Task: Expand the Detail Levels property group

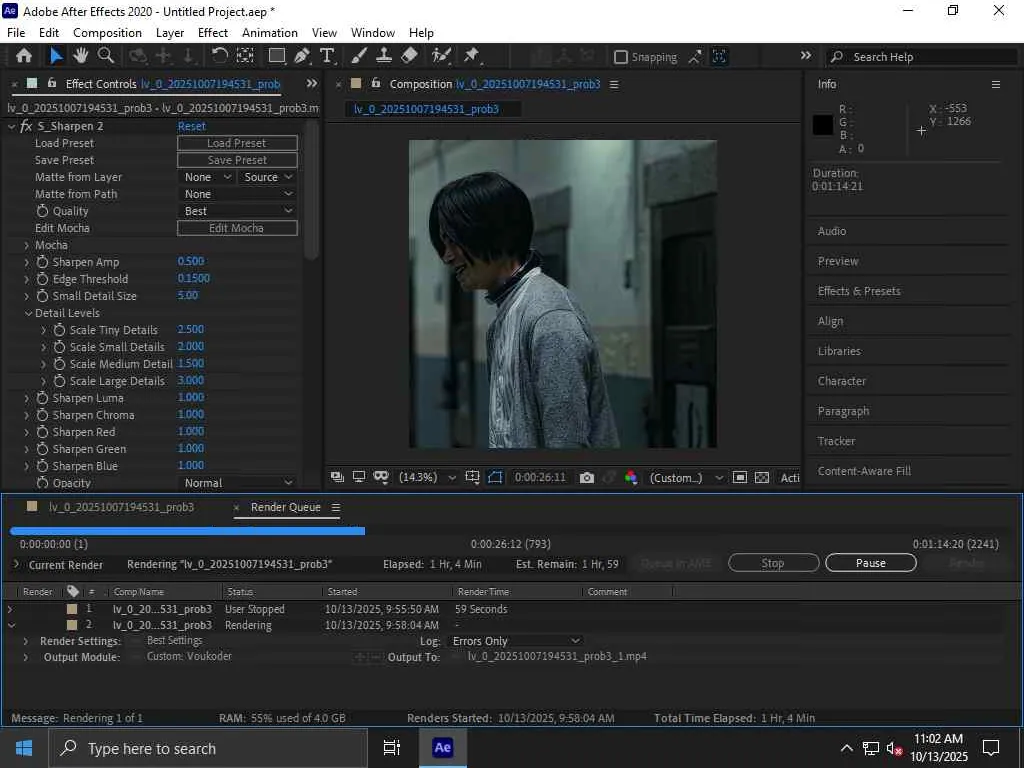Action: click(27, 313)
